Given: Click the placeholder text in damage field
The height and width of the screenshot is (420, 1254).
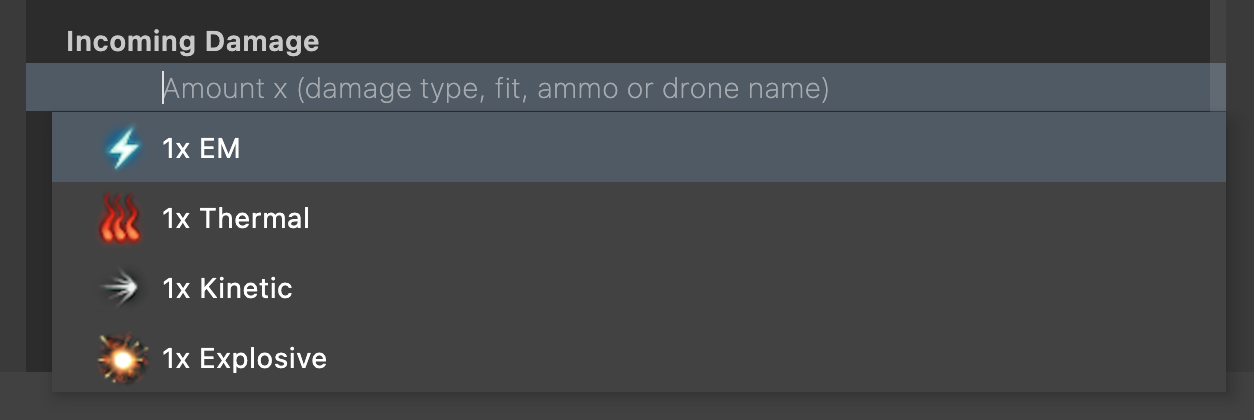Looking at the screenshot, I should click(x=496, y=89).
